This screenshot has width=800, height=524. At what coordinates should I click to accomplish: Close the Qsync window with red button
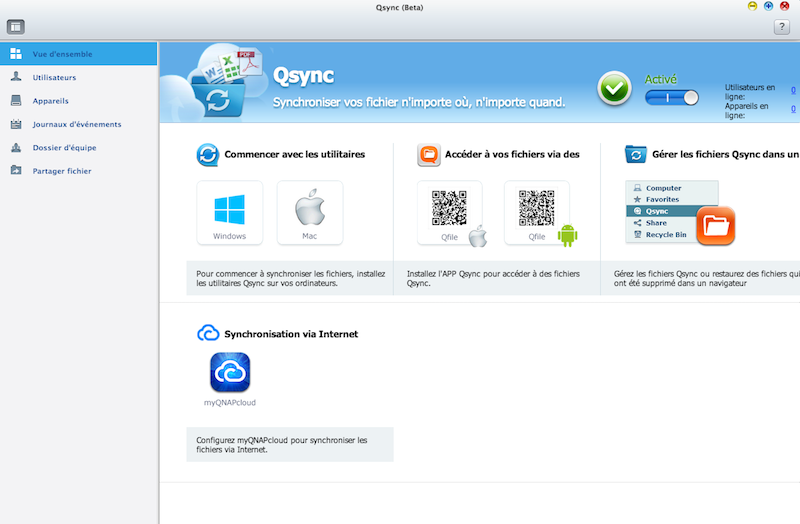(785, 6)
